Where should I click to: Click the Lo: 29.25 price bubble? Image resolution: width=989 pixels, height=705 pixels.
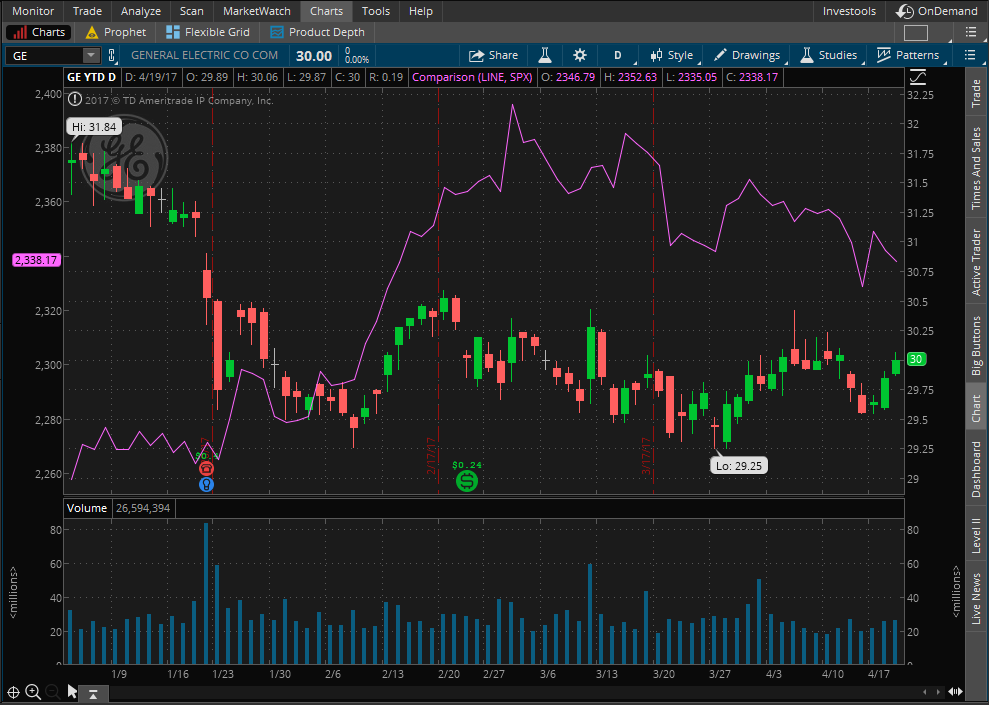click(739, 466)
